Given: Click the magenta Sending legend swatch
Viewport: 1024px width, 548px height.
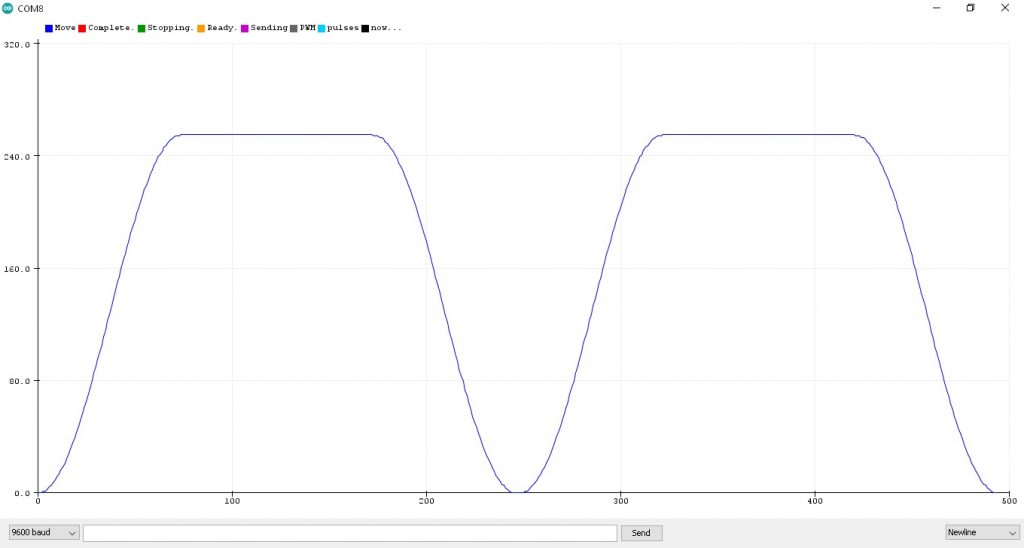Looking at the screenshot, I should (x=245, y=28).
